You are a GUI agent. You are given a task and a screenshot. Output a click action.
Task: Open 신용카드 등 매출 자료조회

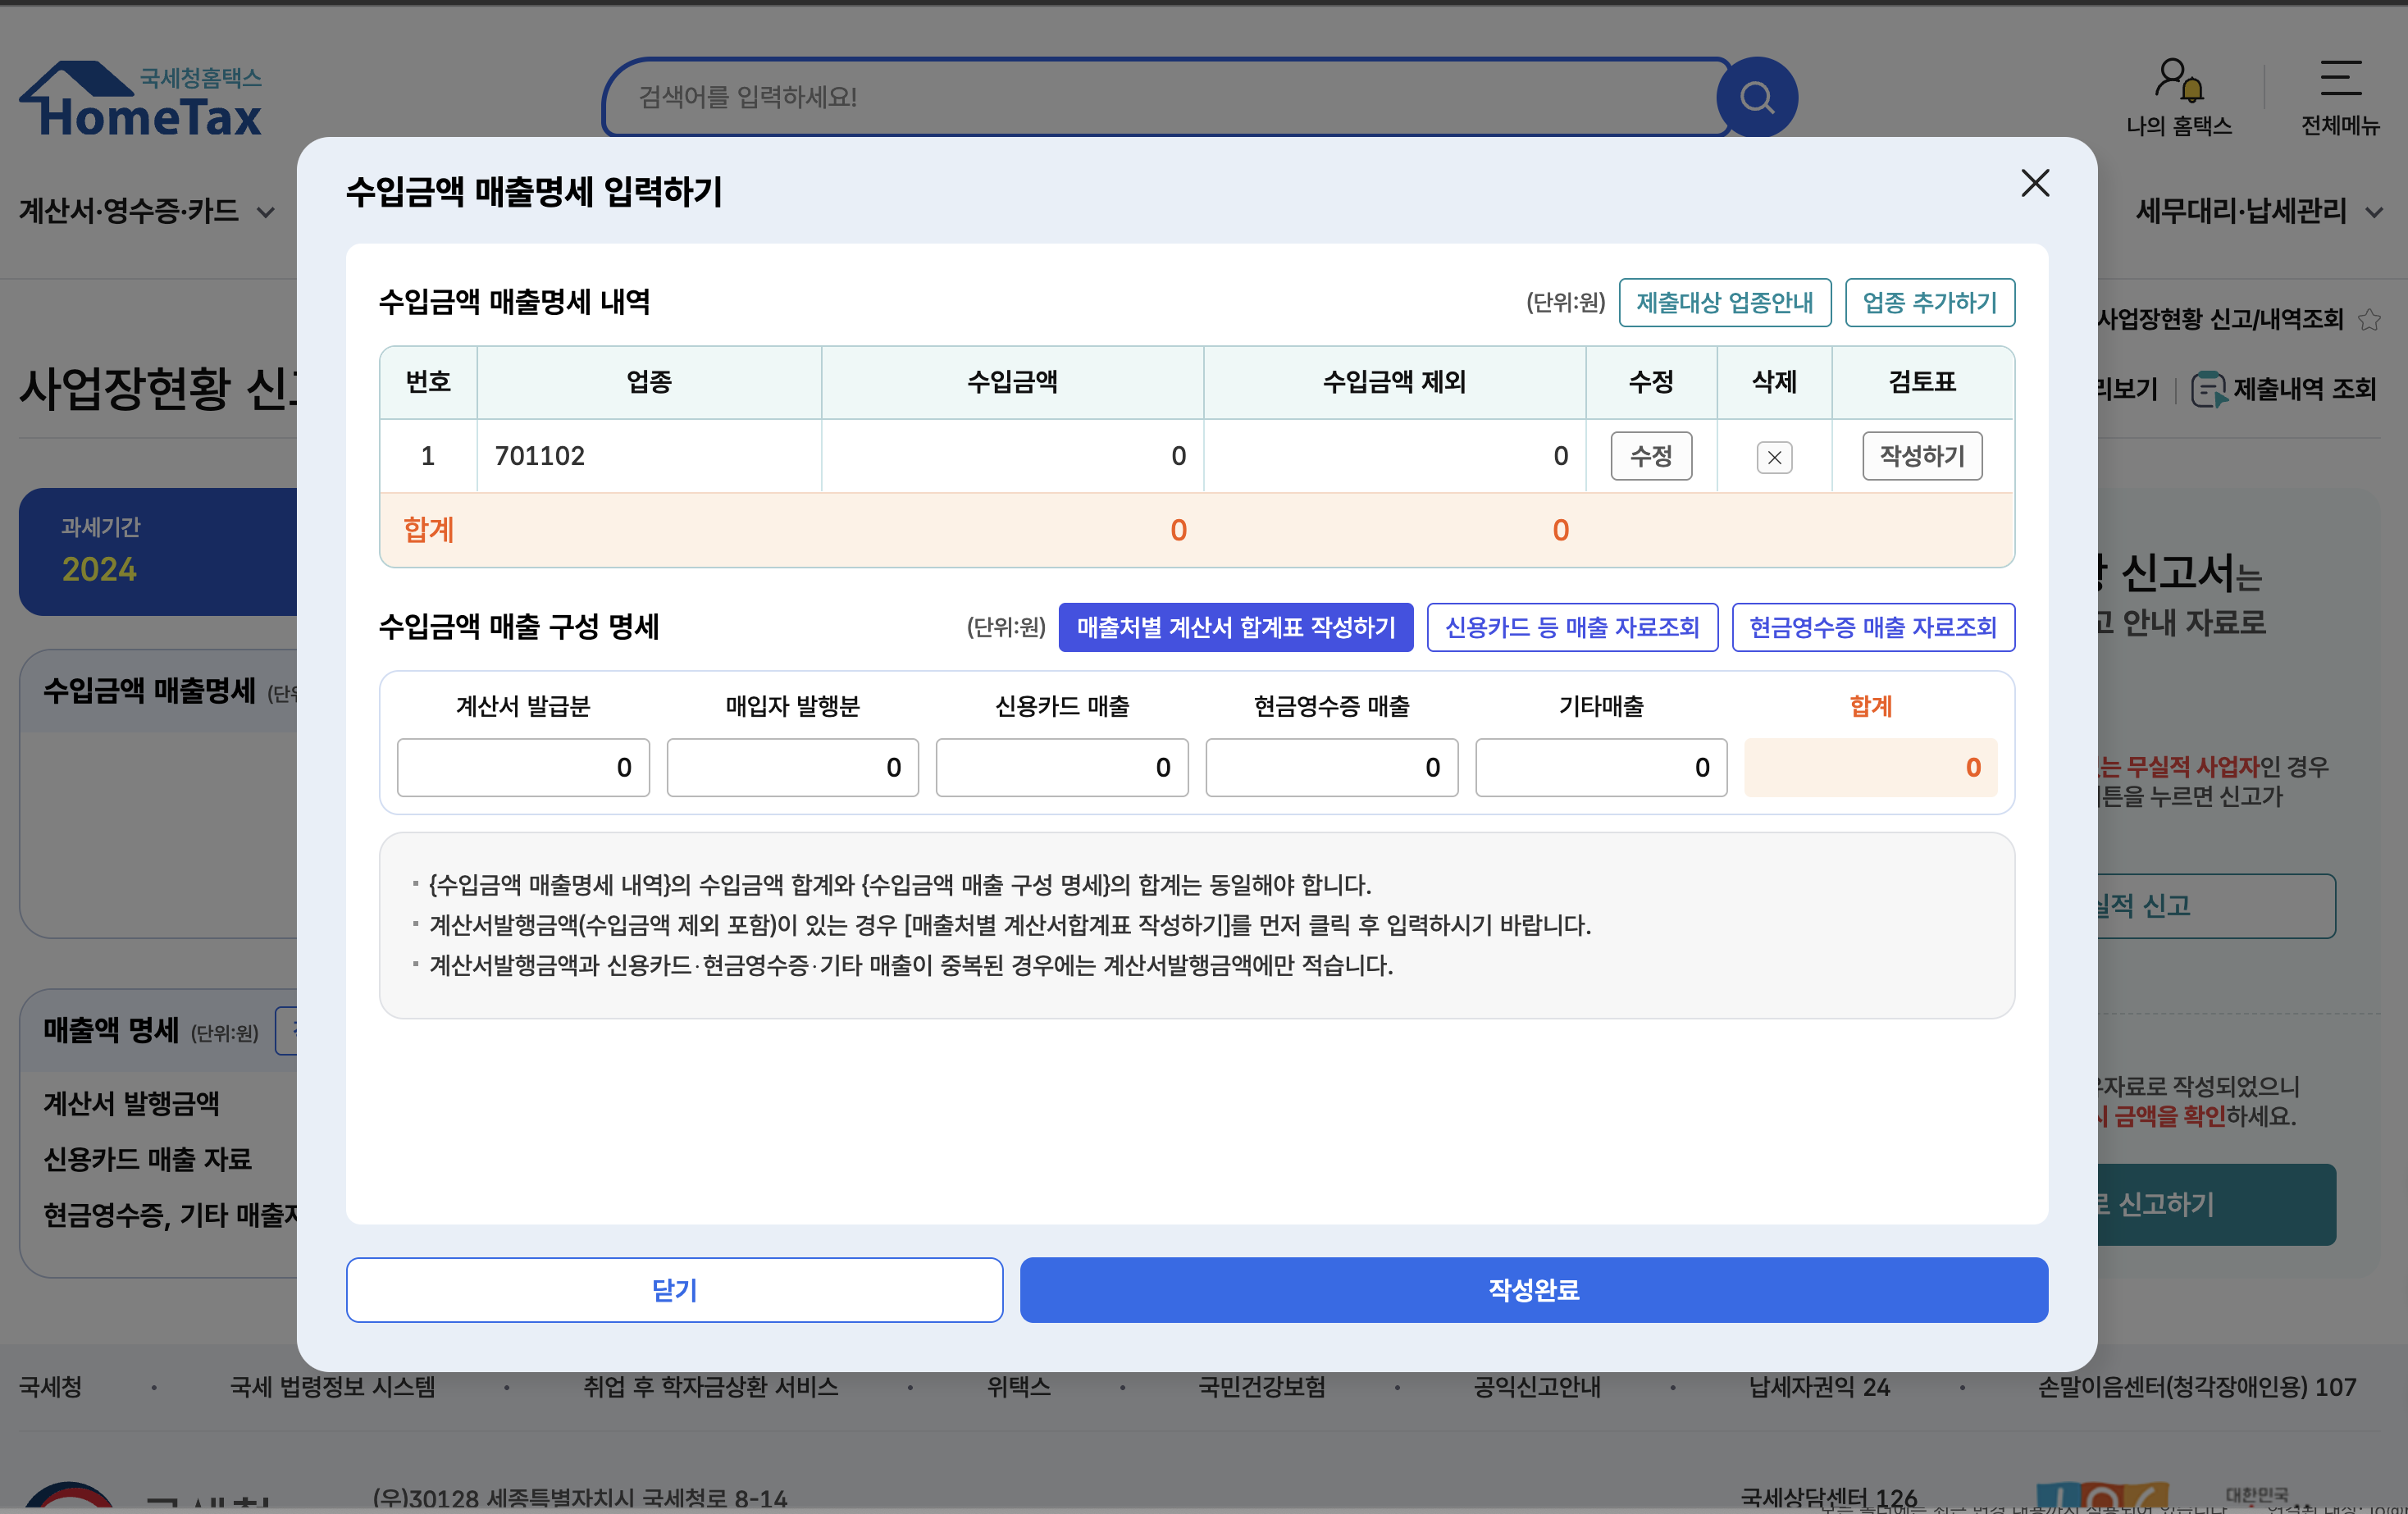(1572, 627)
